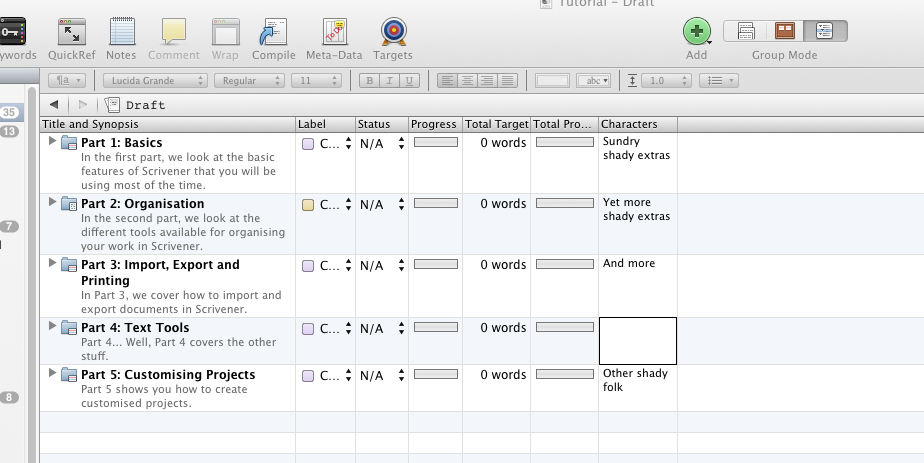Open the list style dropdown
924x463 pixels.
click(x=718, y=81)
